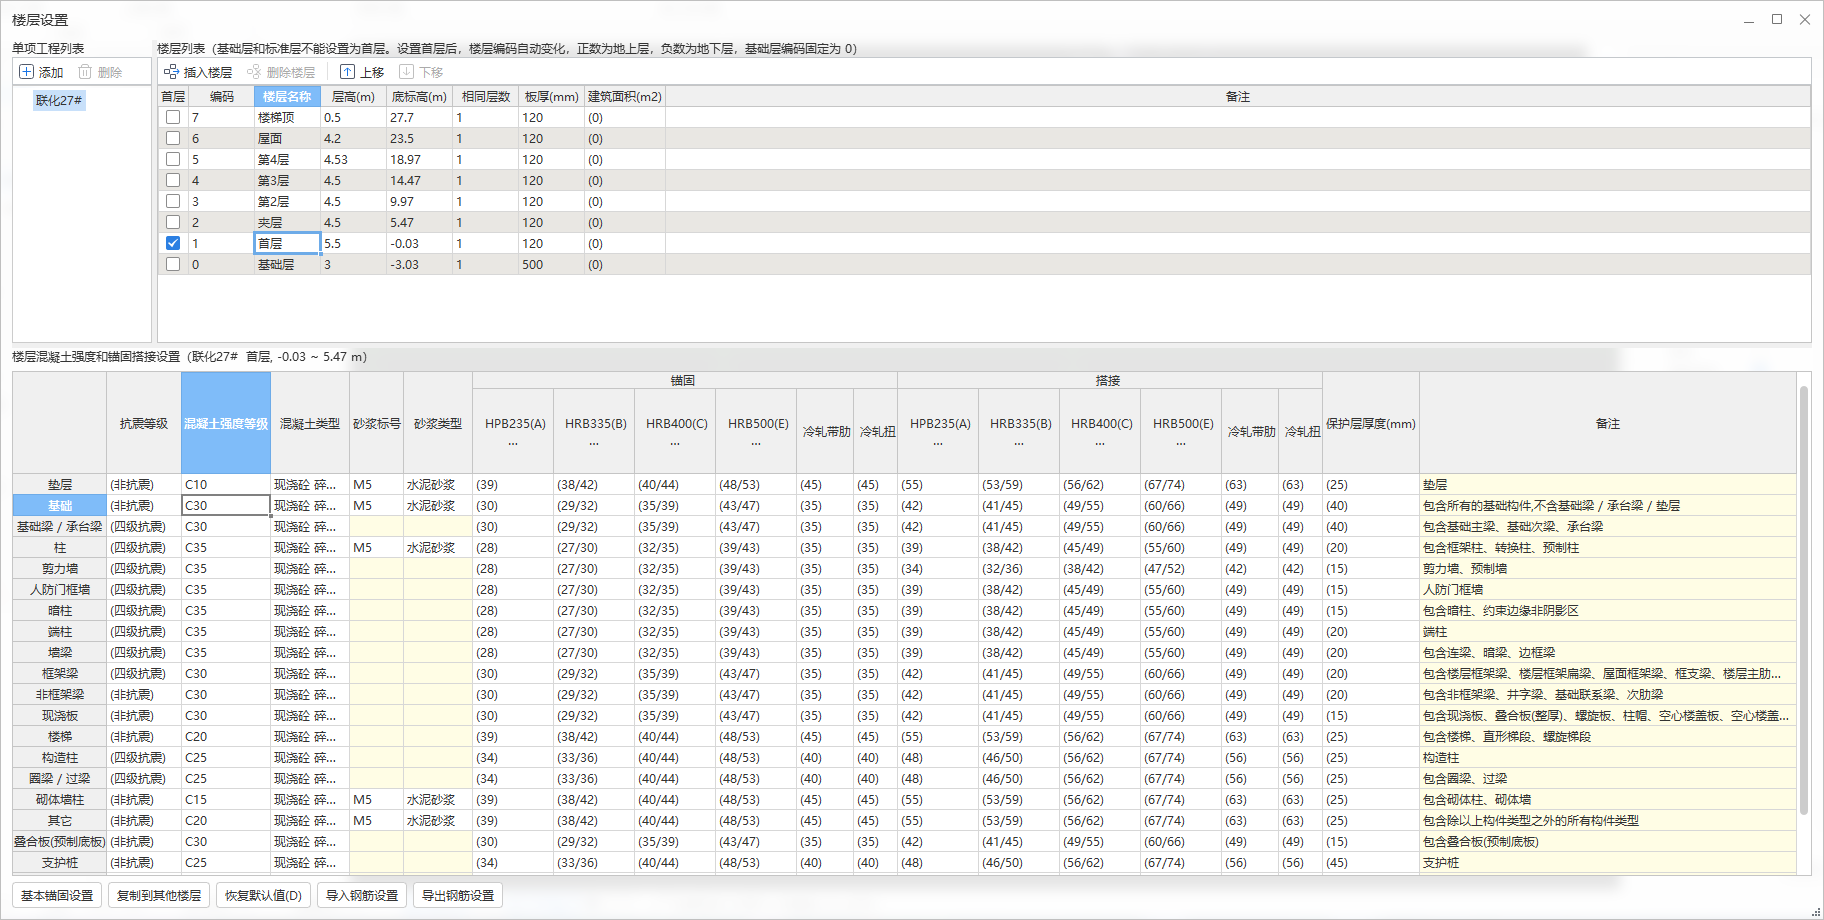The image size is (1824, 920).
Task: Click the 编码 column header
Action: (221, 96)
